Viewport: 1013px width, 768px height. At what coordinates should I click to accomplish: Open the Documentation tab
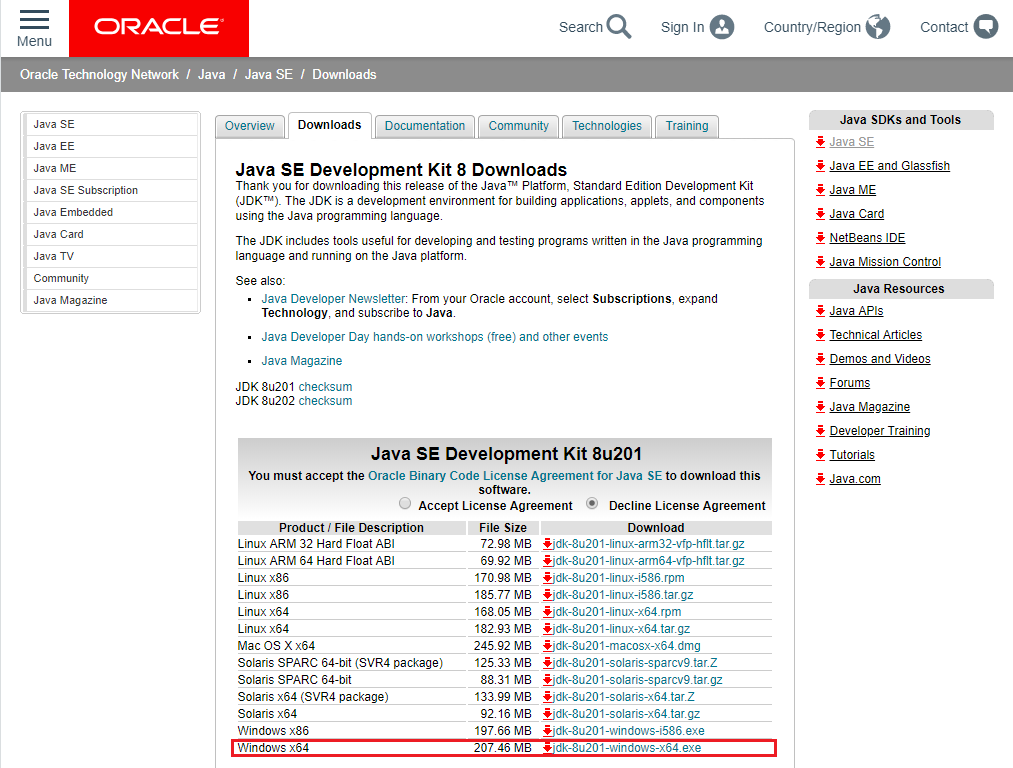click(x=424, y=126)
